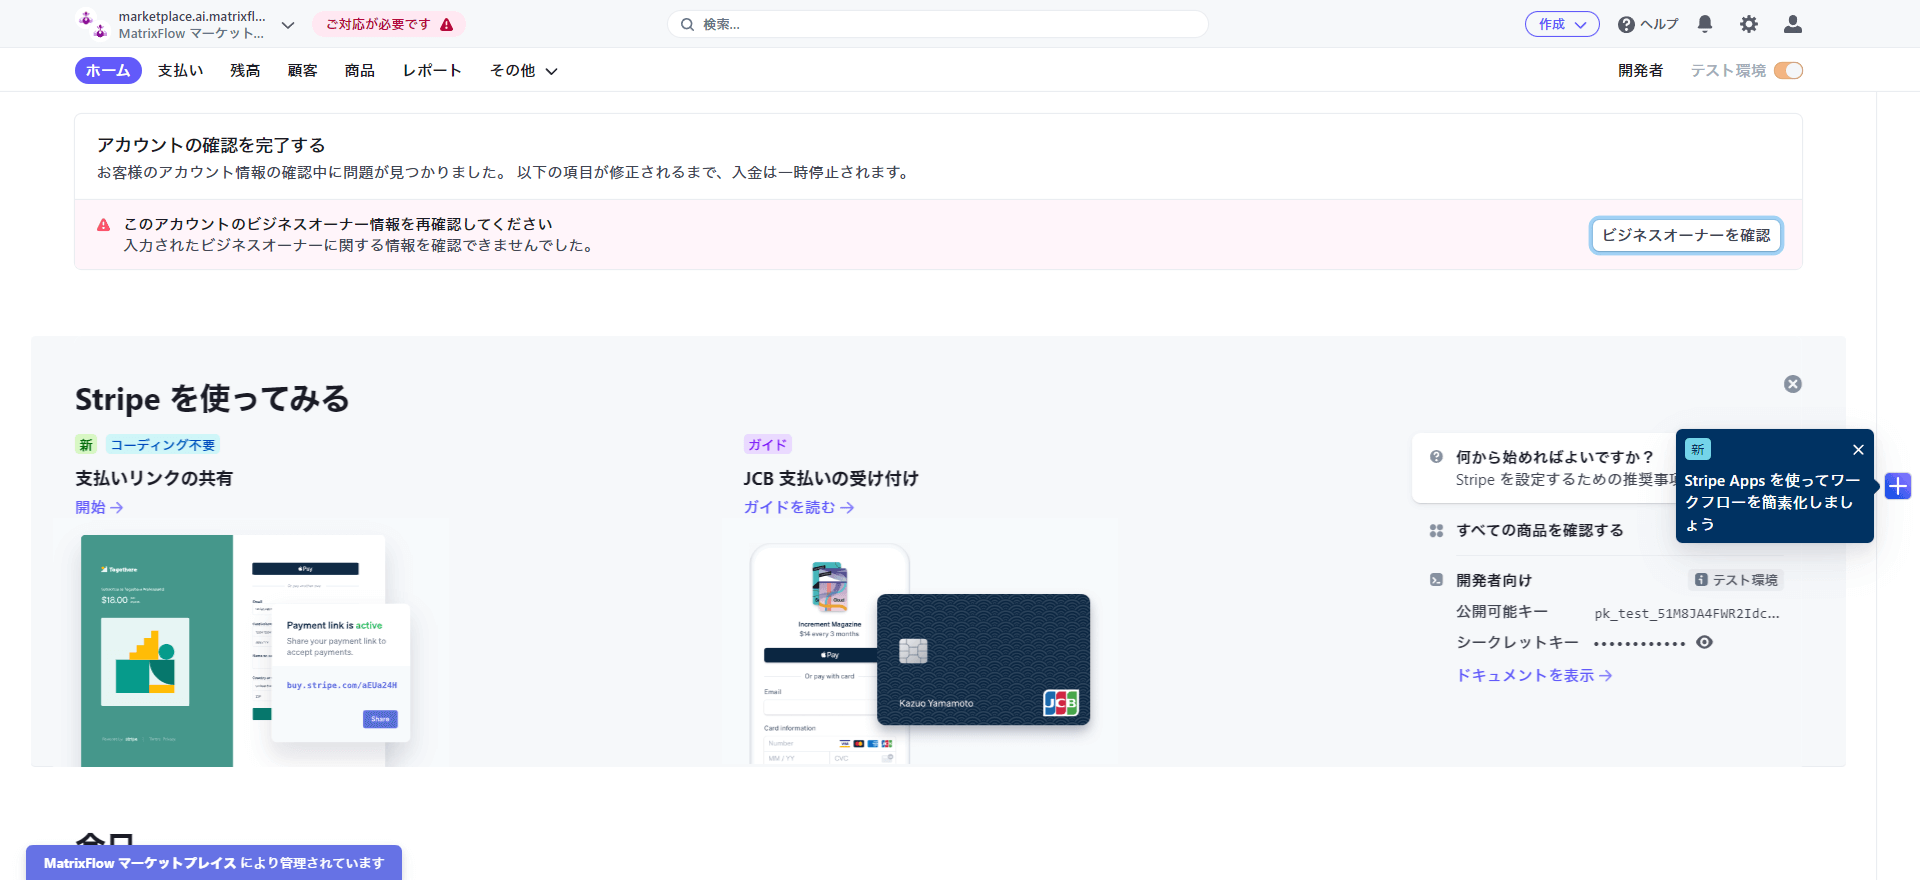Open the 開発者 link

tap(1641, 70)
